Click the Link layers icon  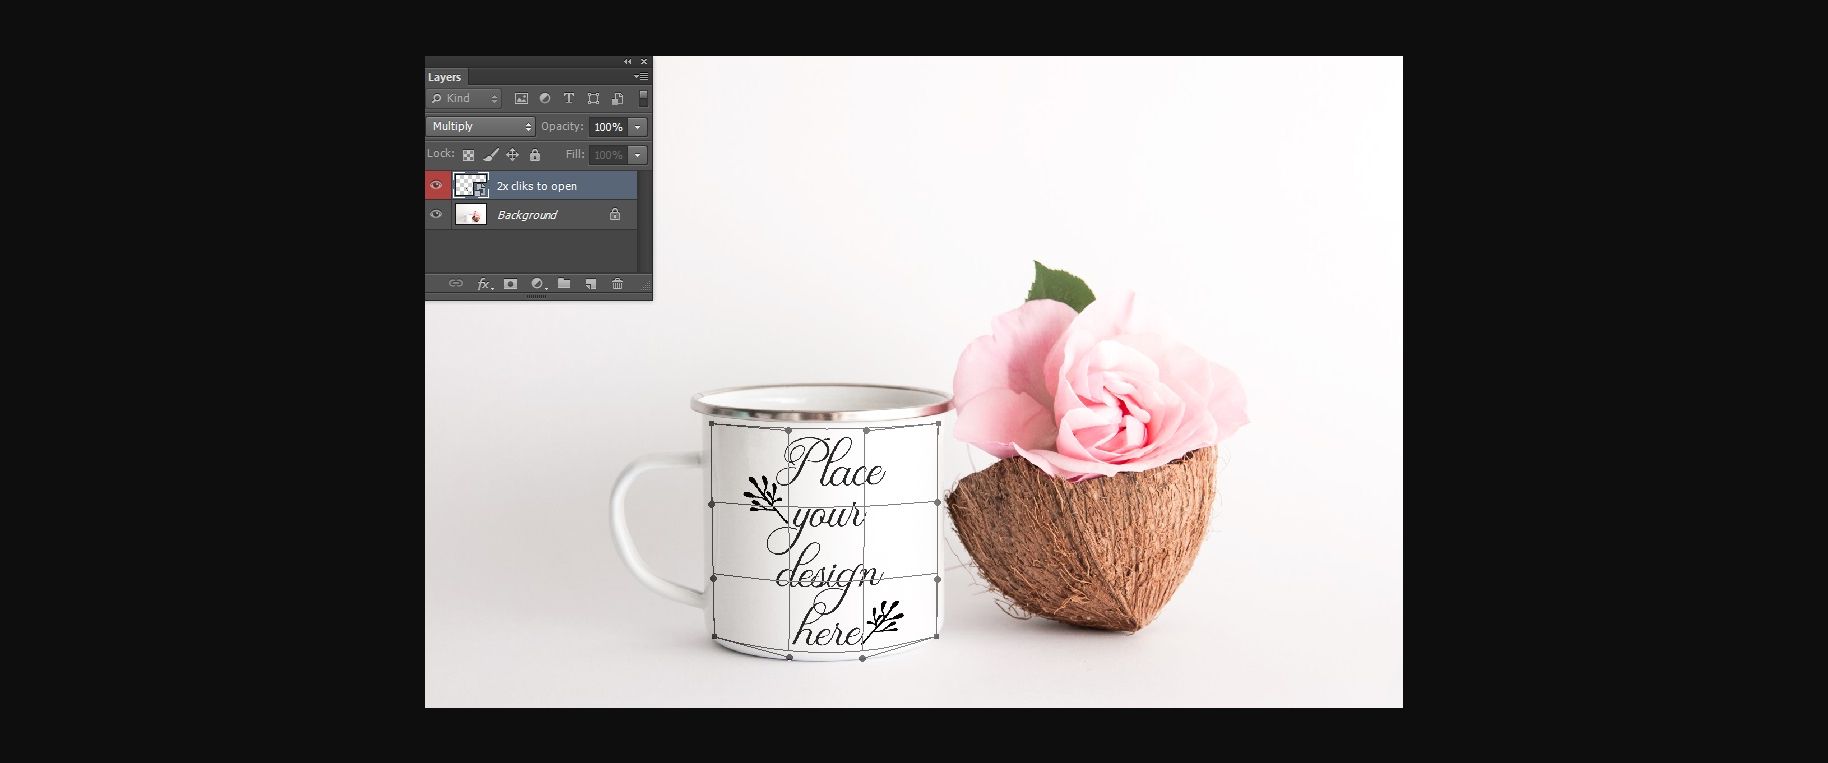point(456,284)
